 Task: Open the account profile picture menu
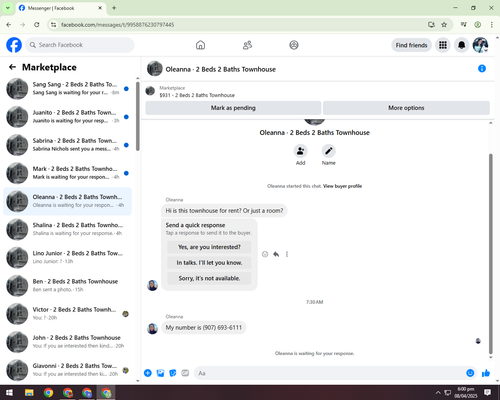pyautogui.click(x=480, y=45)
